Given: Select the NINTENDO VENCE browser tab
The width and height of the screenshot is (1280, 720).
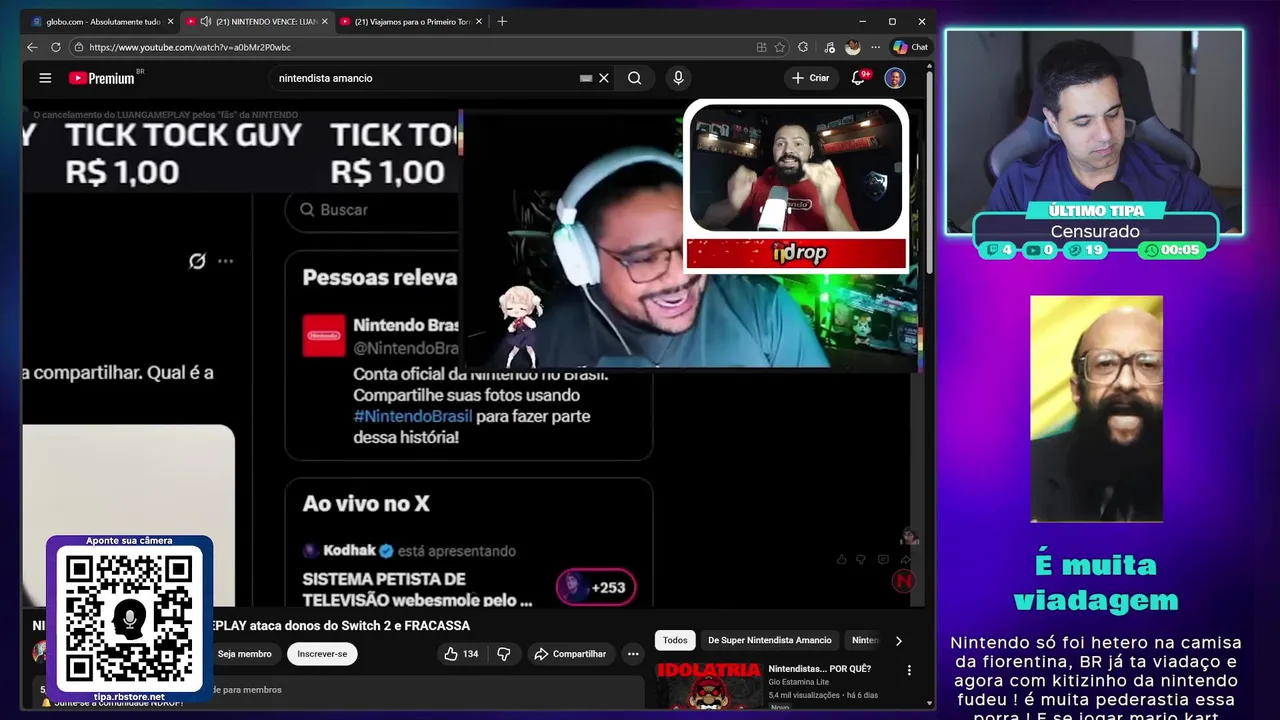Looking at the screenshot, I should pos(256,21).
